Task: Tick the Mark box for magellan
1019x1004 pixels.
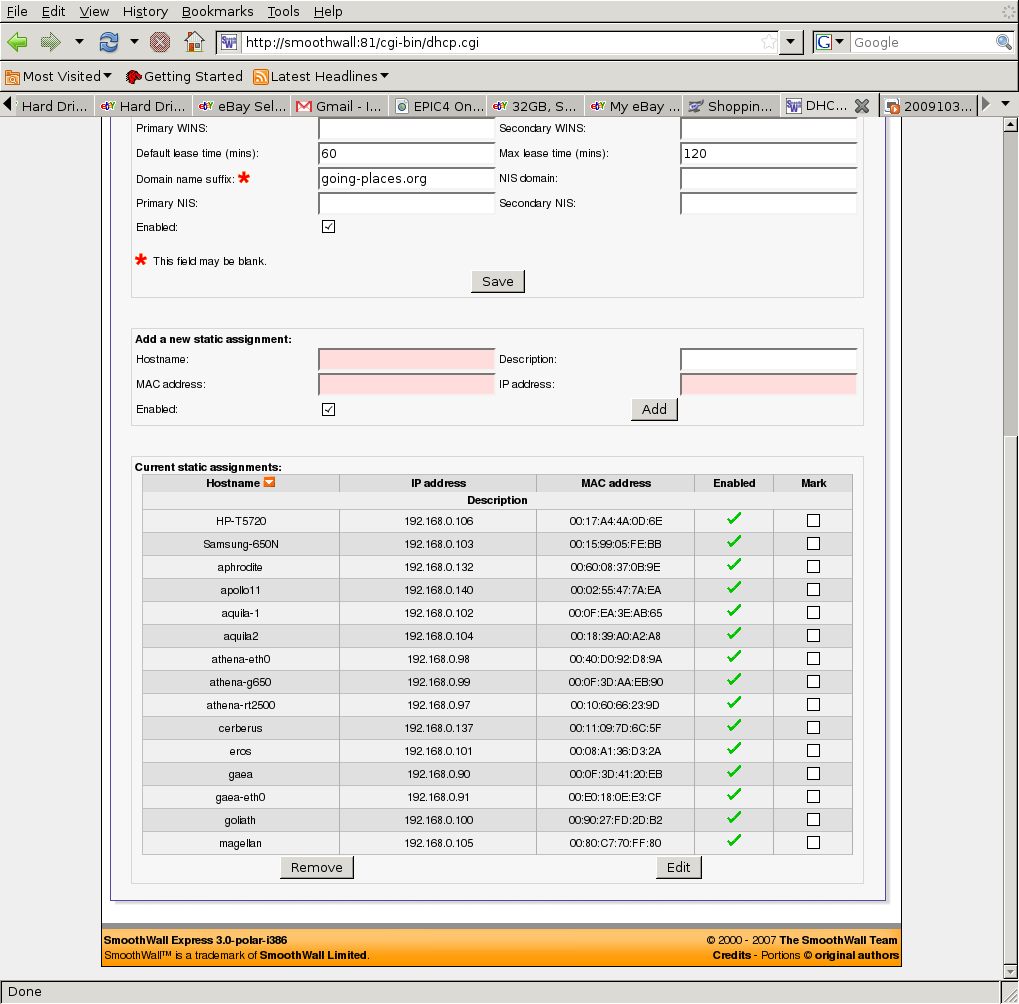Action: (x=813, y=843)
